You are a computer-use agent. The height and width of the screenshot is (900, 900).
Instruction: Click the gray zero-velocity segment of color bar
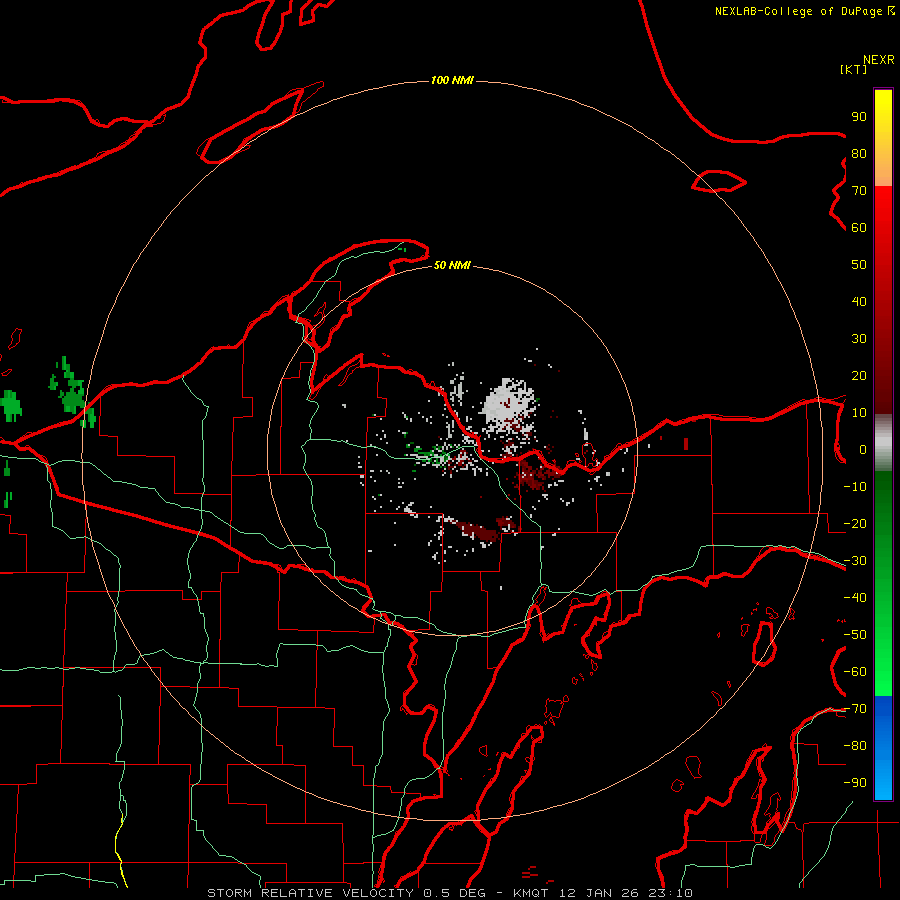click(883, 443)
